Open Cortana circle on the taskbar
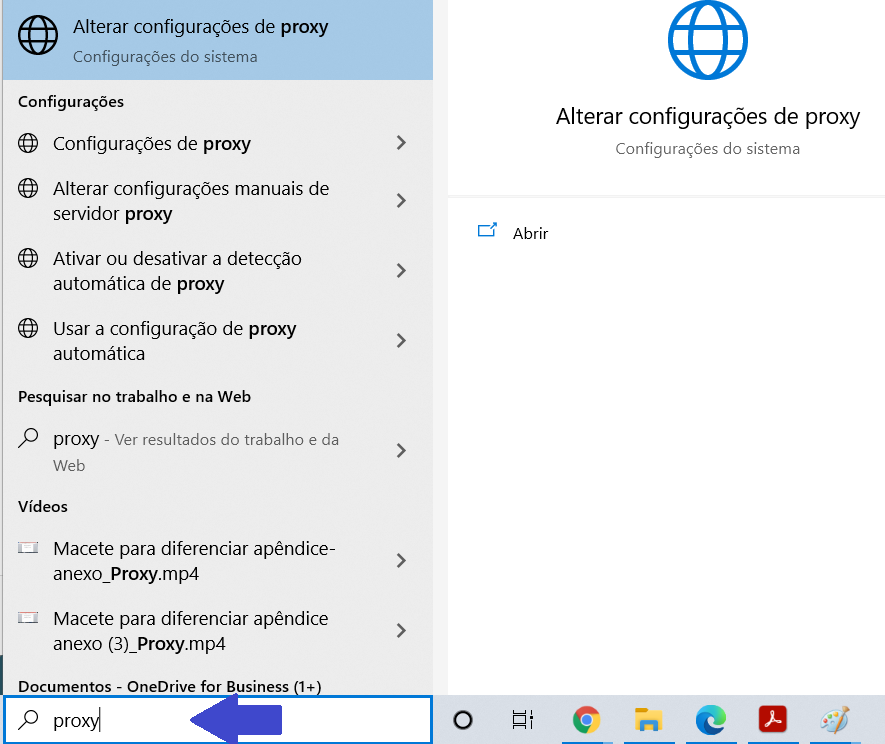Image resolution: width=885 pixels, height=744 pixels. click(463, 720)
